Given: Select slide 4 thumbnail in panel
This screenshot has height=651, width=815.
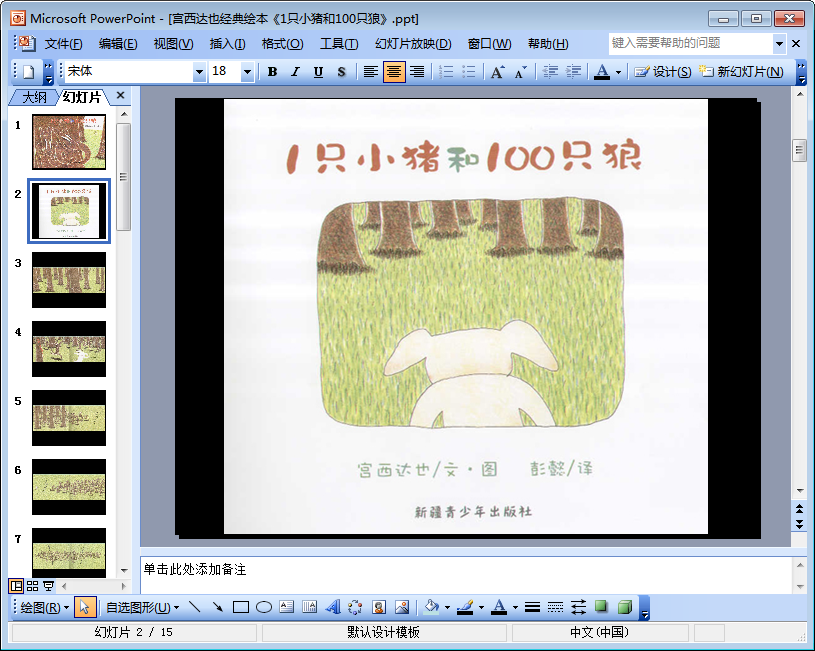Looking at the screenshot, I should pos(69,348).
